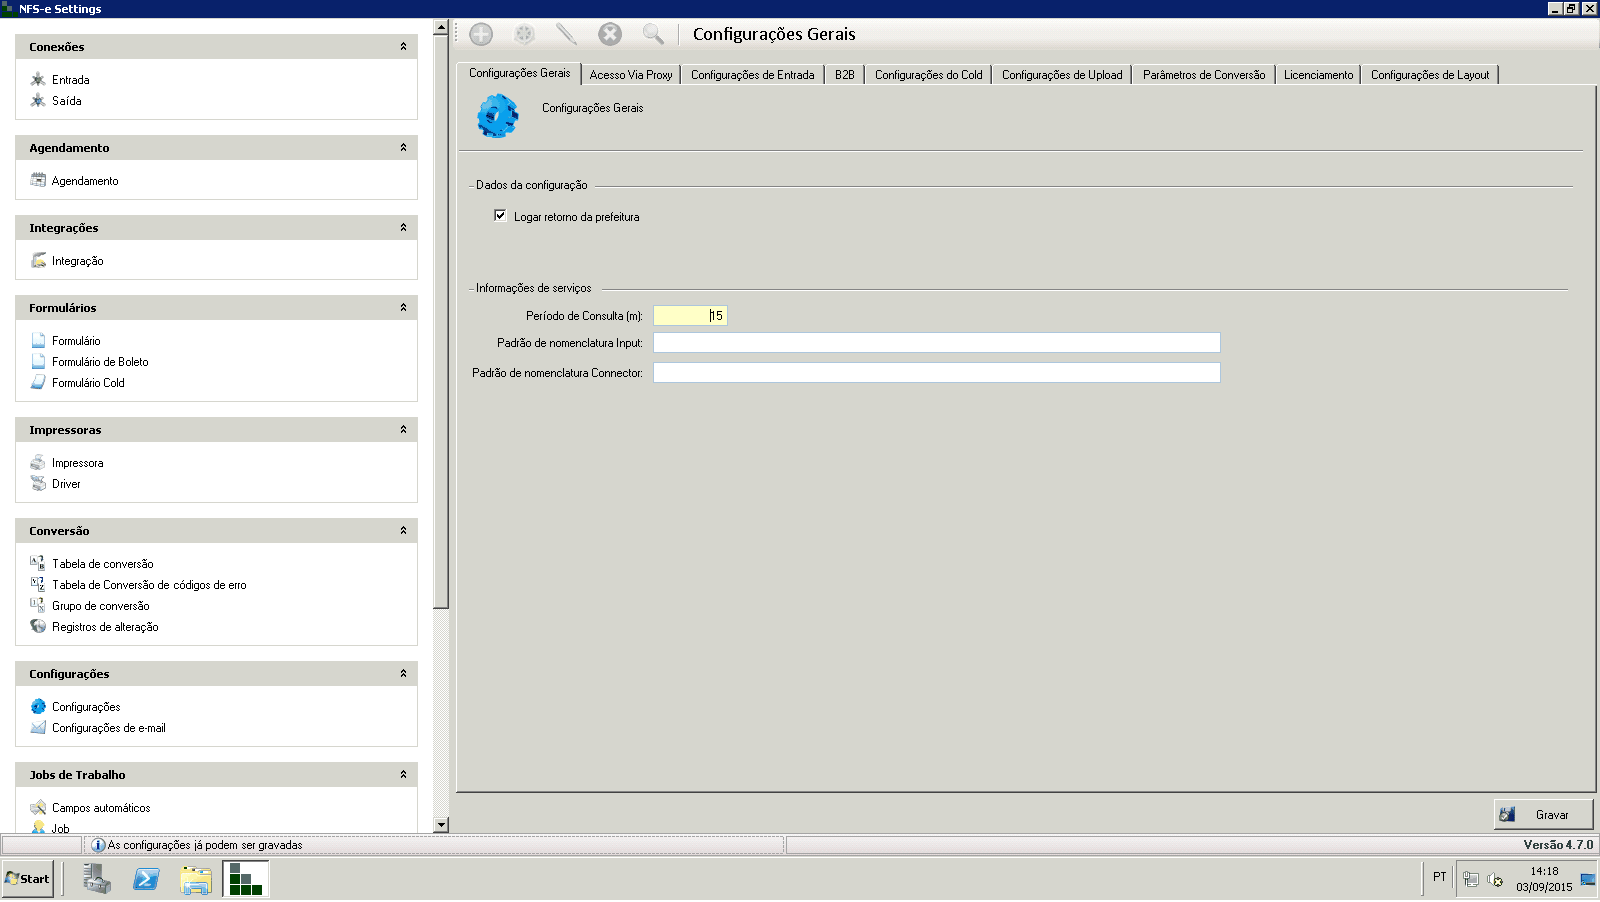Viewport: 1600px width, 902px height.
Task: Open the Licenciamento tab
Action: point(1318,75)
